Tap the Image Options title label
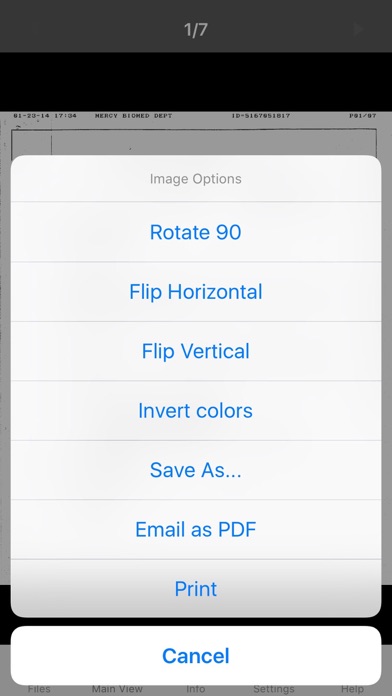Image resolution: width=392 pixels, height=696 pixels. (x=196, y=179)
